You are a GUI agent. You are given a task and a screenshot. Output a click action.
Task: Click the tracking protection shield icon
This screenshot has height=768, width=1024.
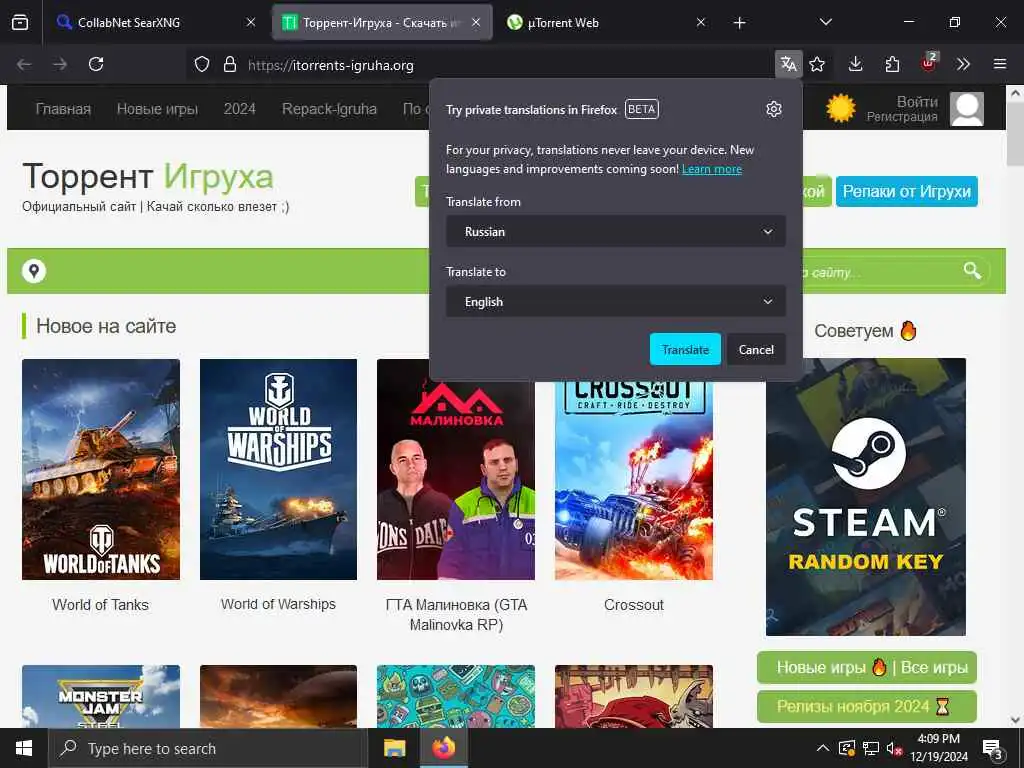[202, 64]
